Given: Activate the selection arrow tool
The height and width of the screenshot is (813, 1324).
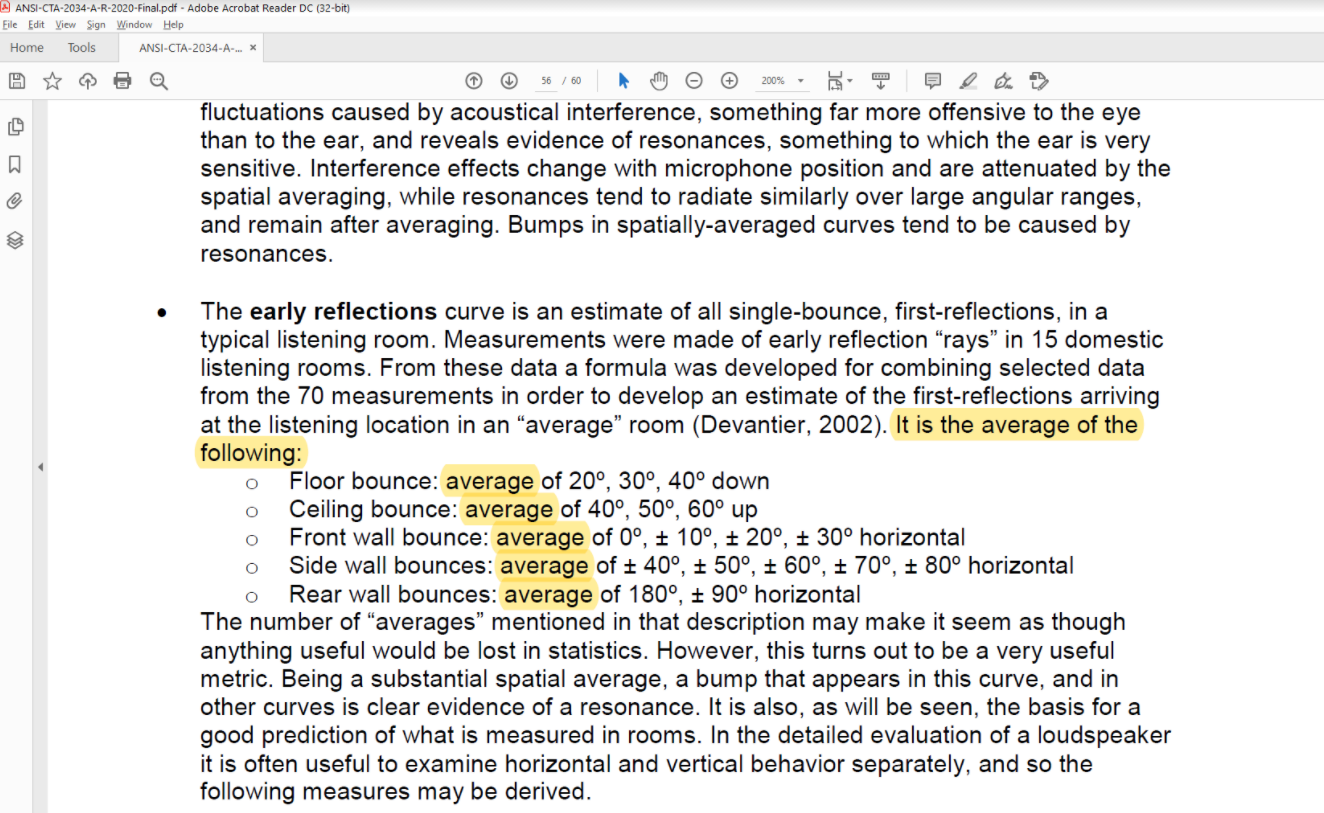Looking at the screenshot, I should pyautogui.click(x=624, y=81).
